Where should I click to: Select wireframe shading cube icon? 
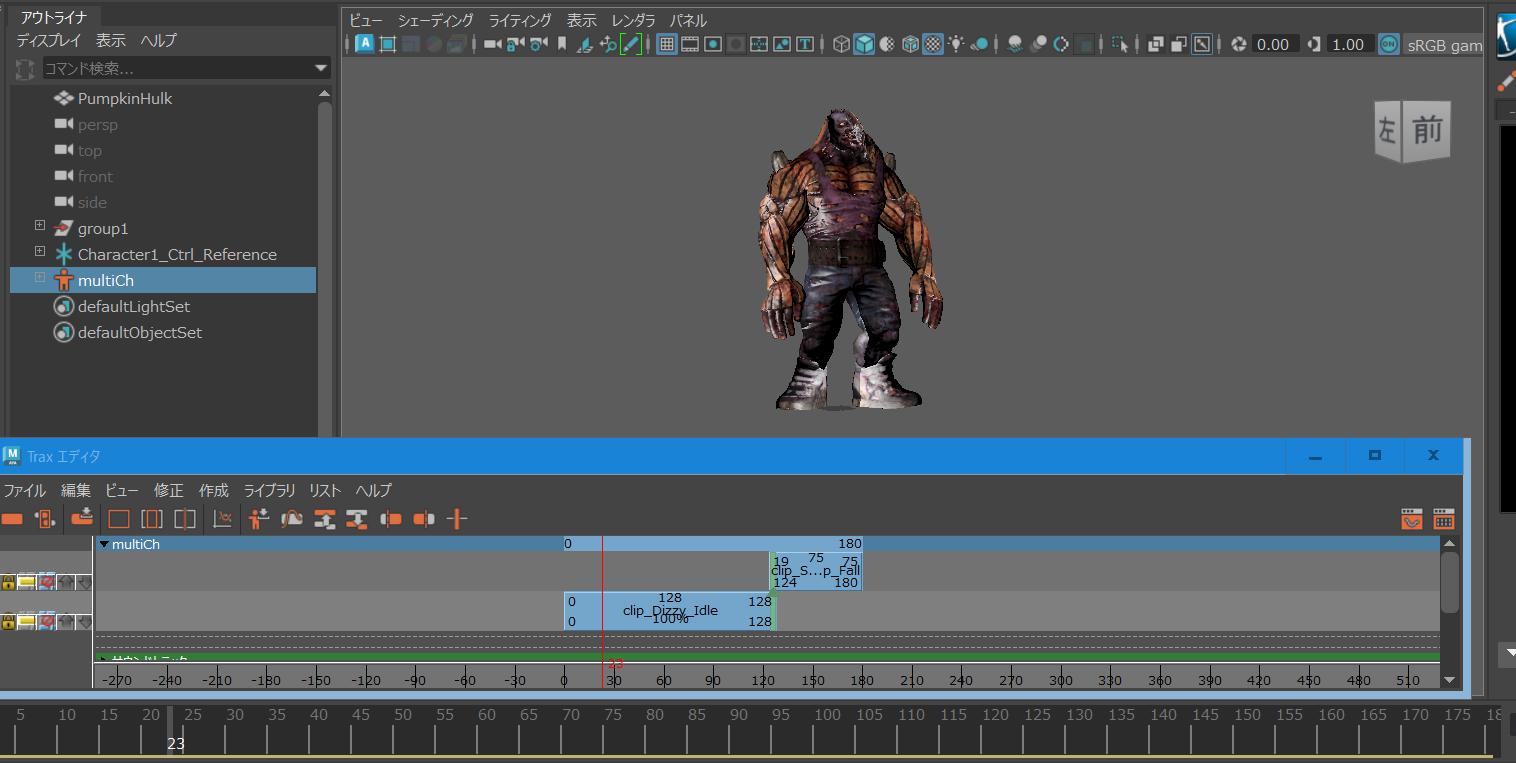[841, 44]
